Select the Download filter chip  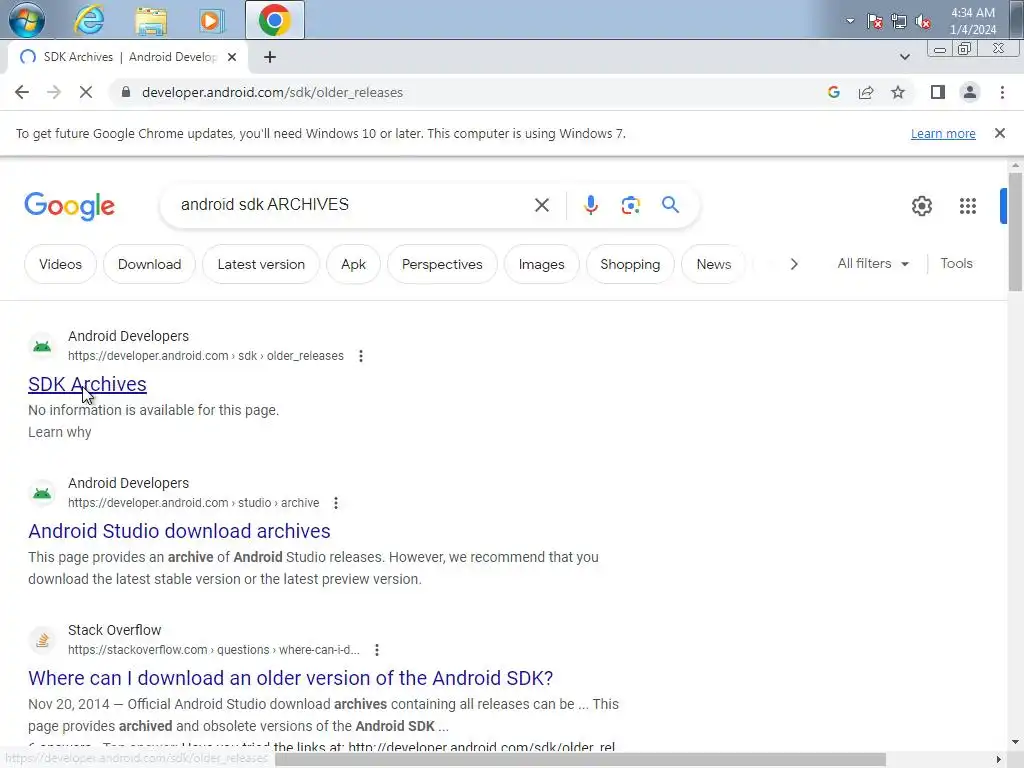(x=150, y=264)
